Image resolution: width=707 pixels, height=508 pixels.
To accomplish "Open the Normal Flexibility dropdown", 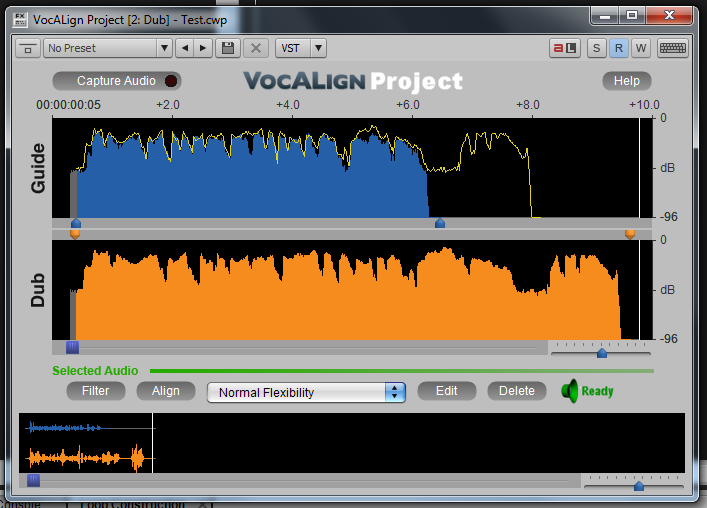I will [306, 392].
